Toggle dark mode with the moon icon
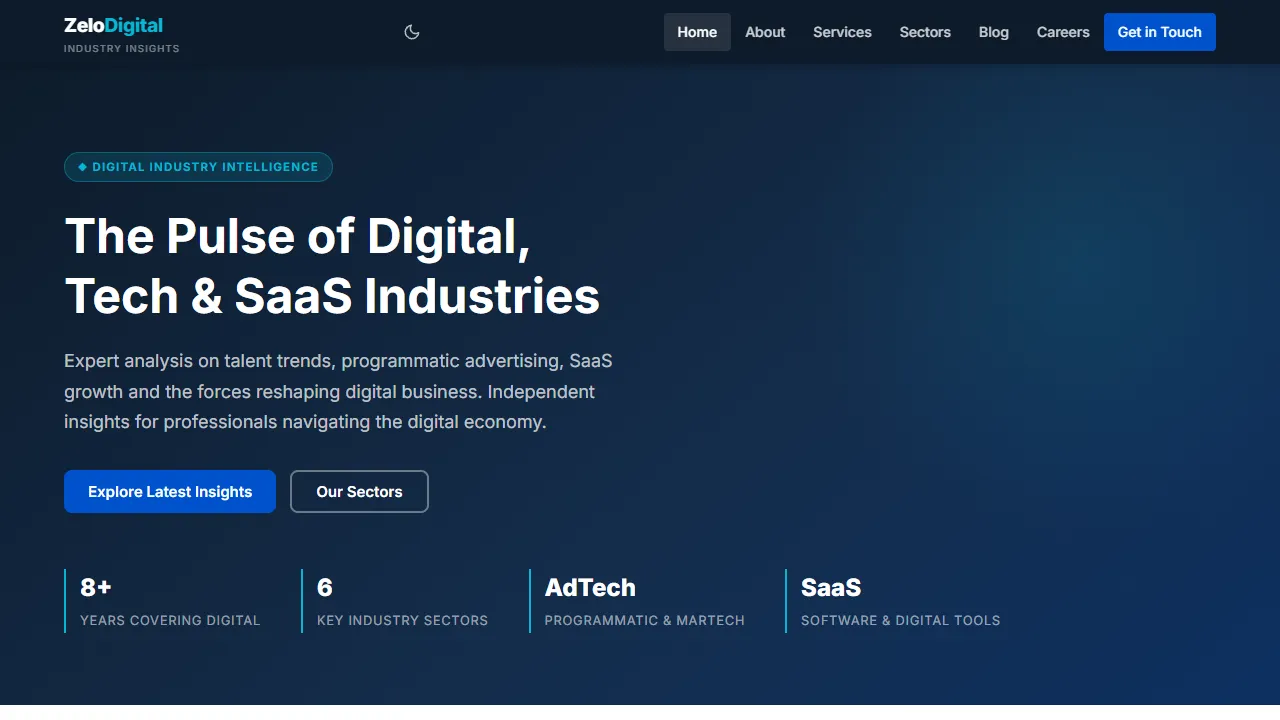 click(x=411, y=32)
